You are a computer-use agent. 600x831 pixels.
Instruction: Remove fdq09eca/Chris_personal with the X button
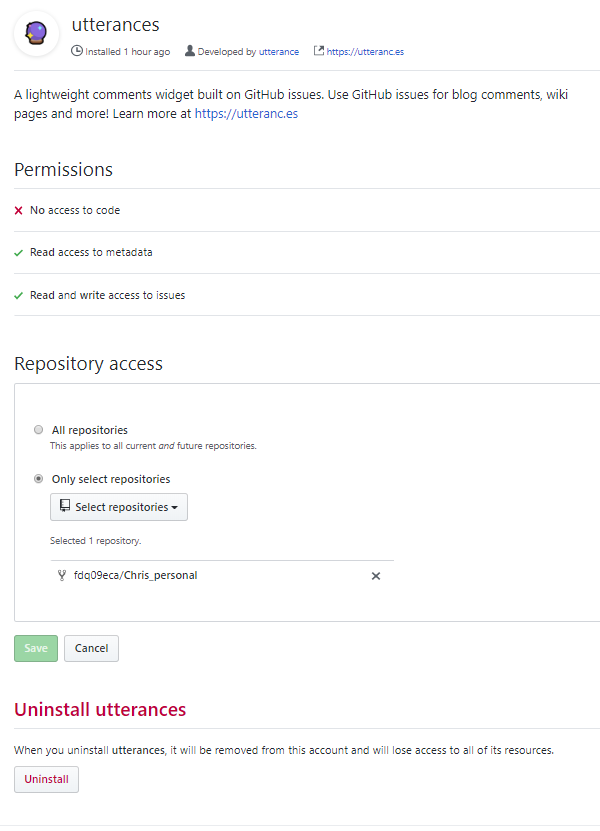376,576
